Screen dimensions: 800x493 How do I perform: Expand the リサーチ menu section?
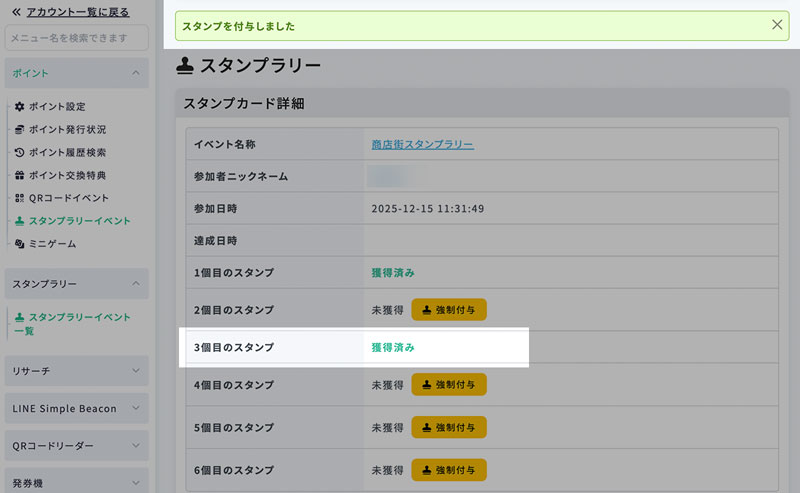(x=135, y=371)
